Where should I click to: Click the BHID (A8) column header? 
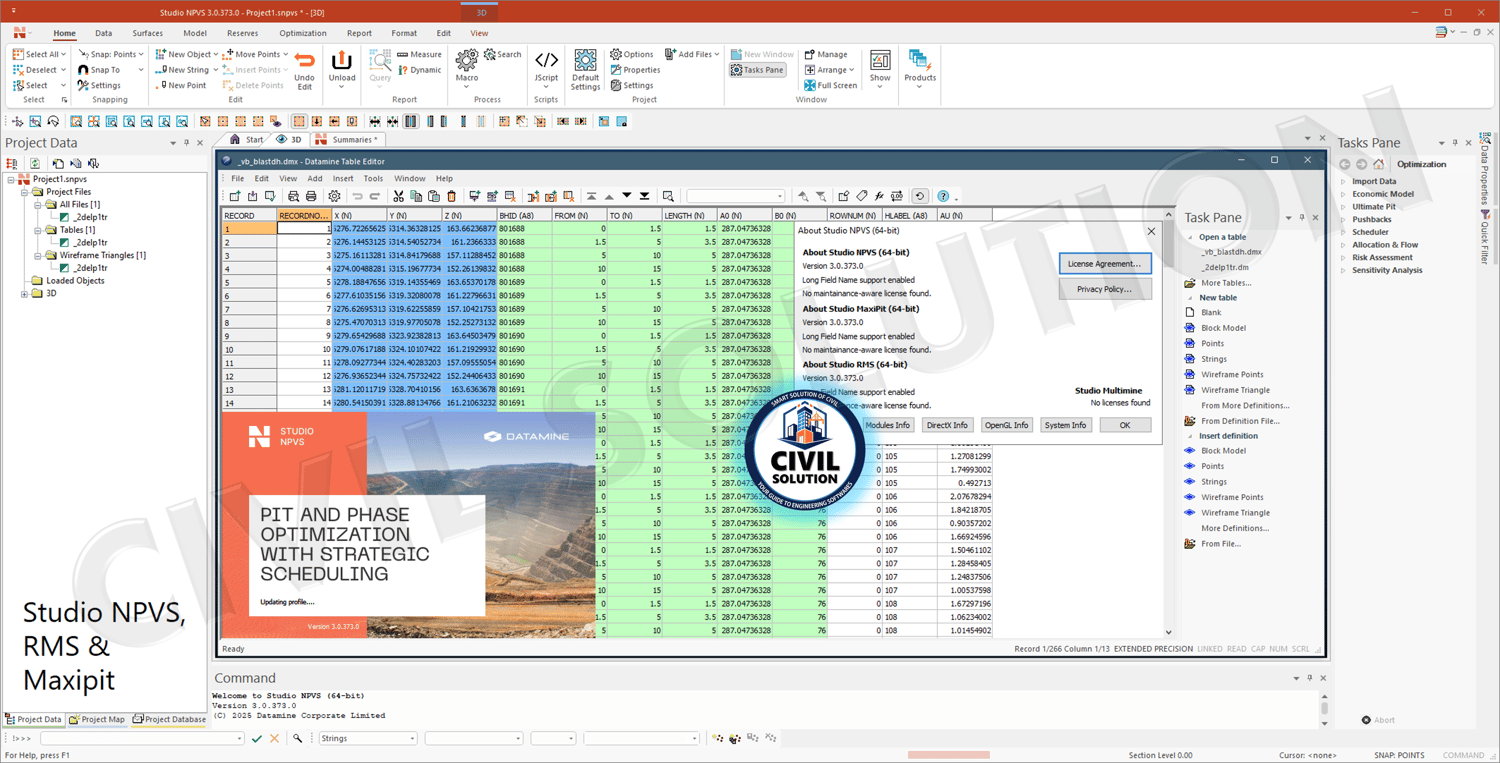(x=524, y=215)
